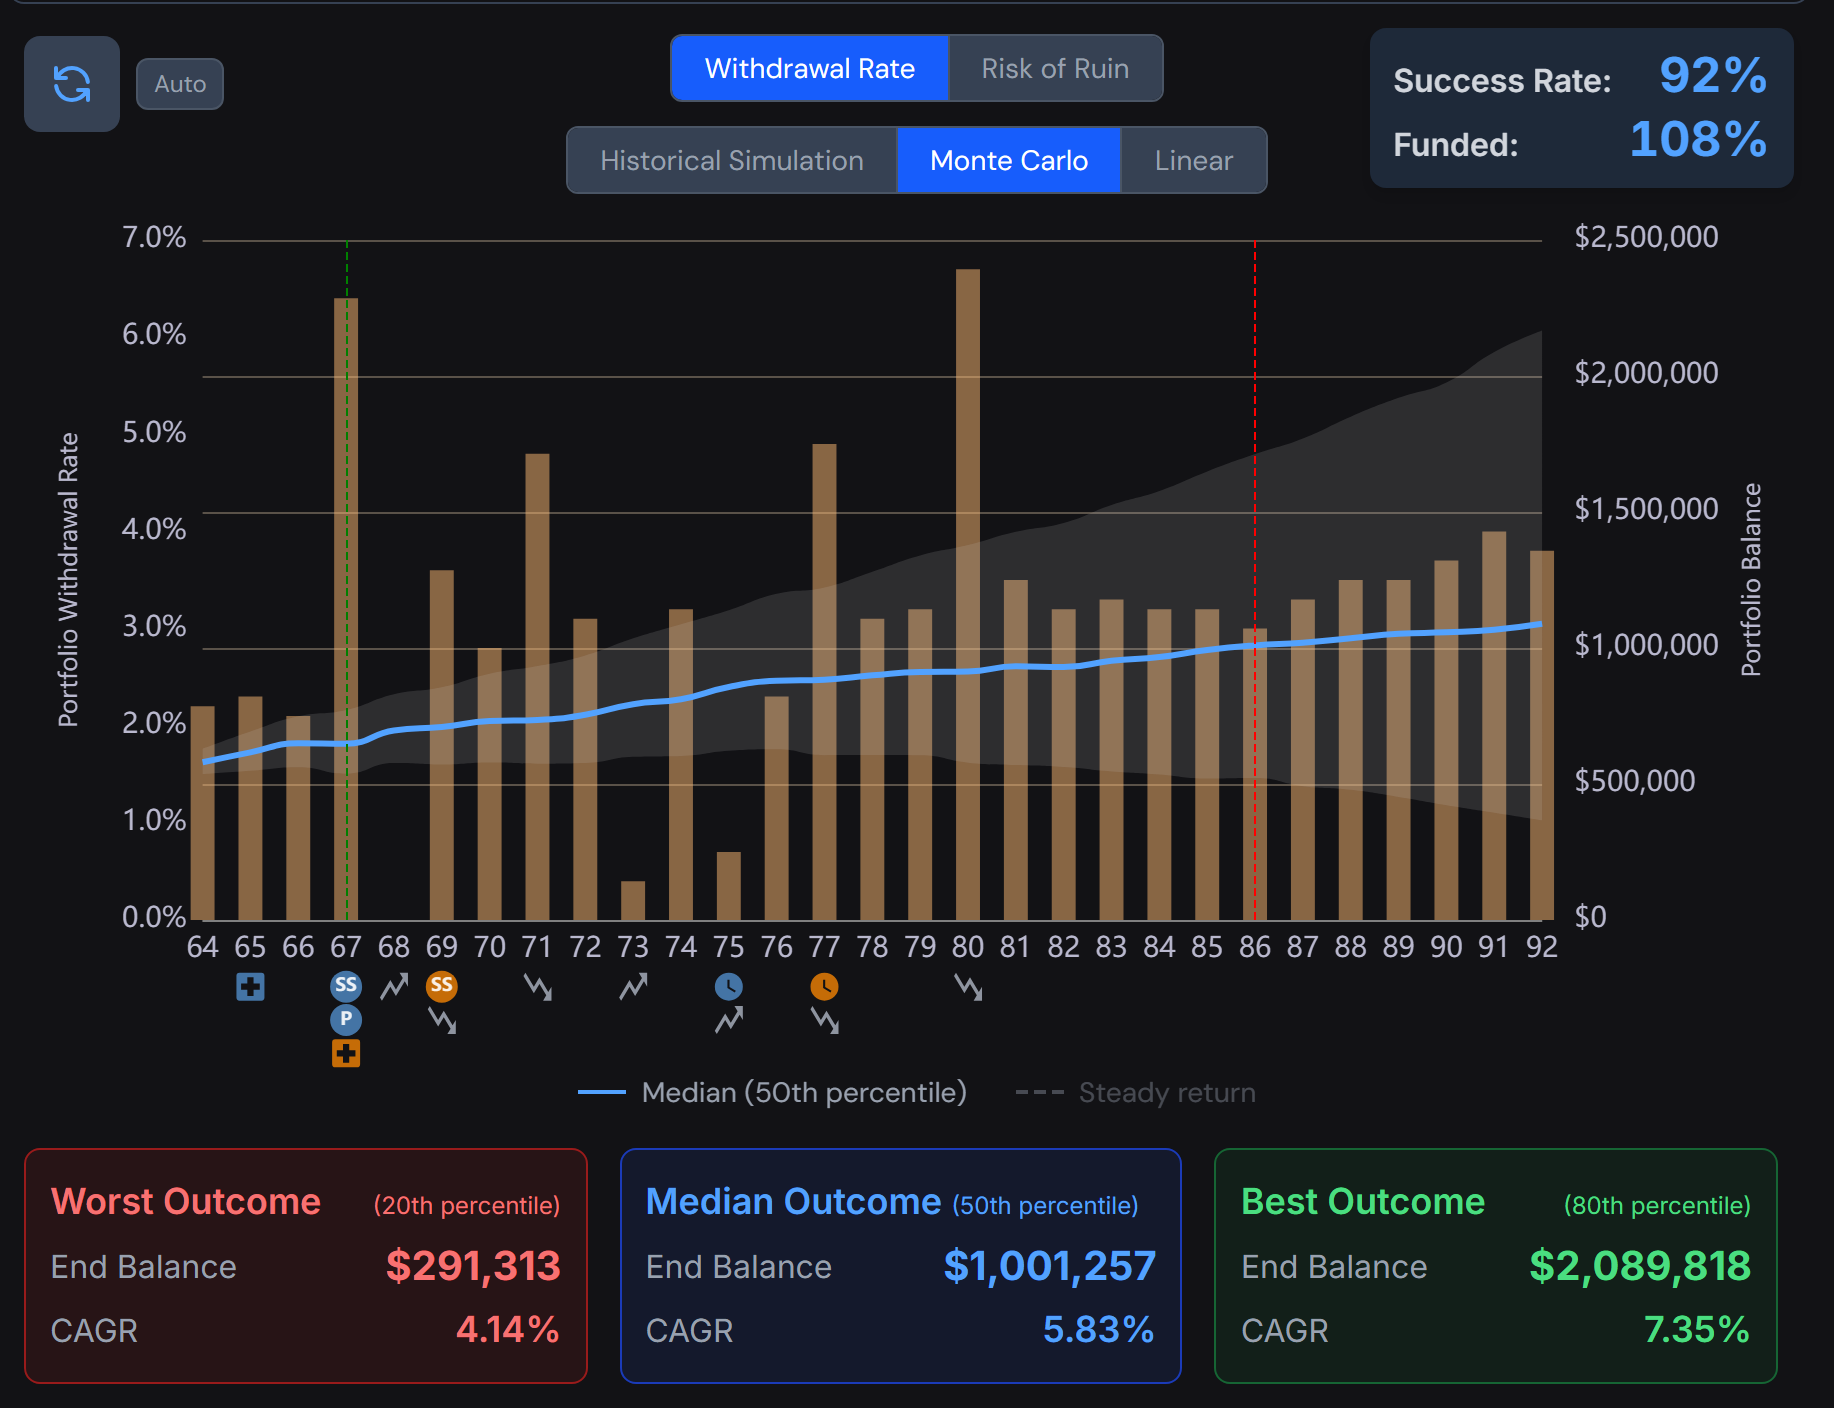This screenshot has height=1408, width=1834.
Task: Click the refresh simulation icon button
Action: tap(72, 84)
